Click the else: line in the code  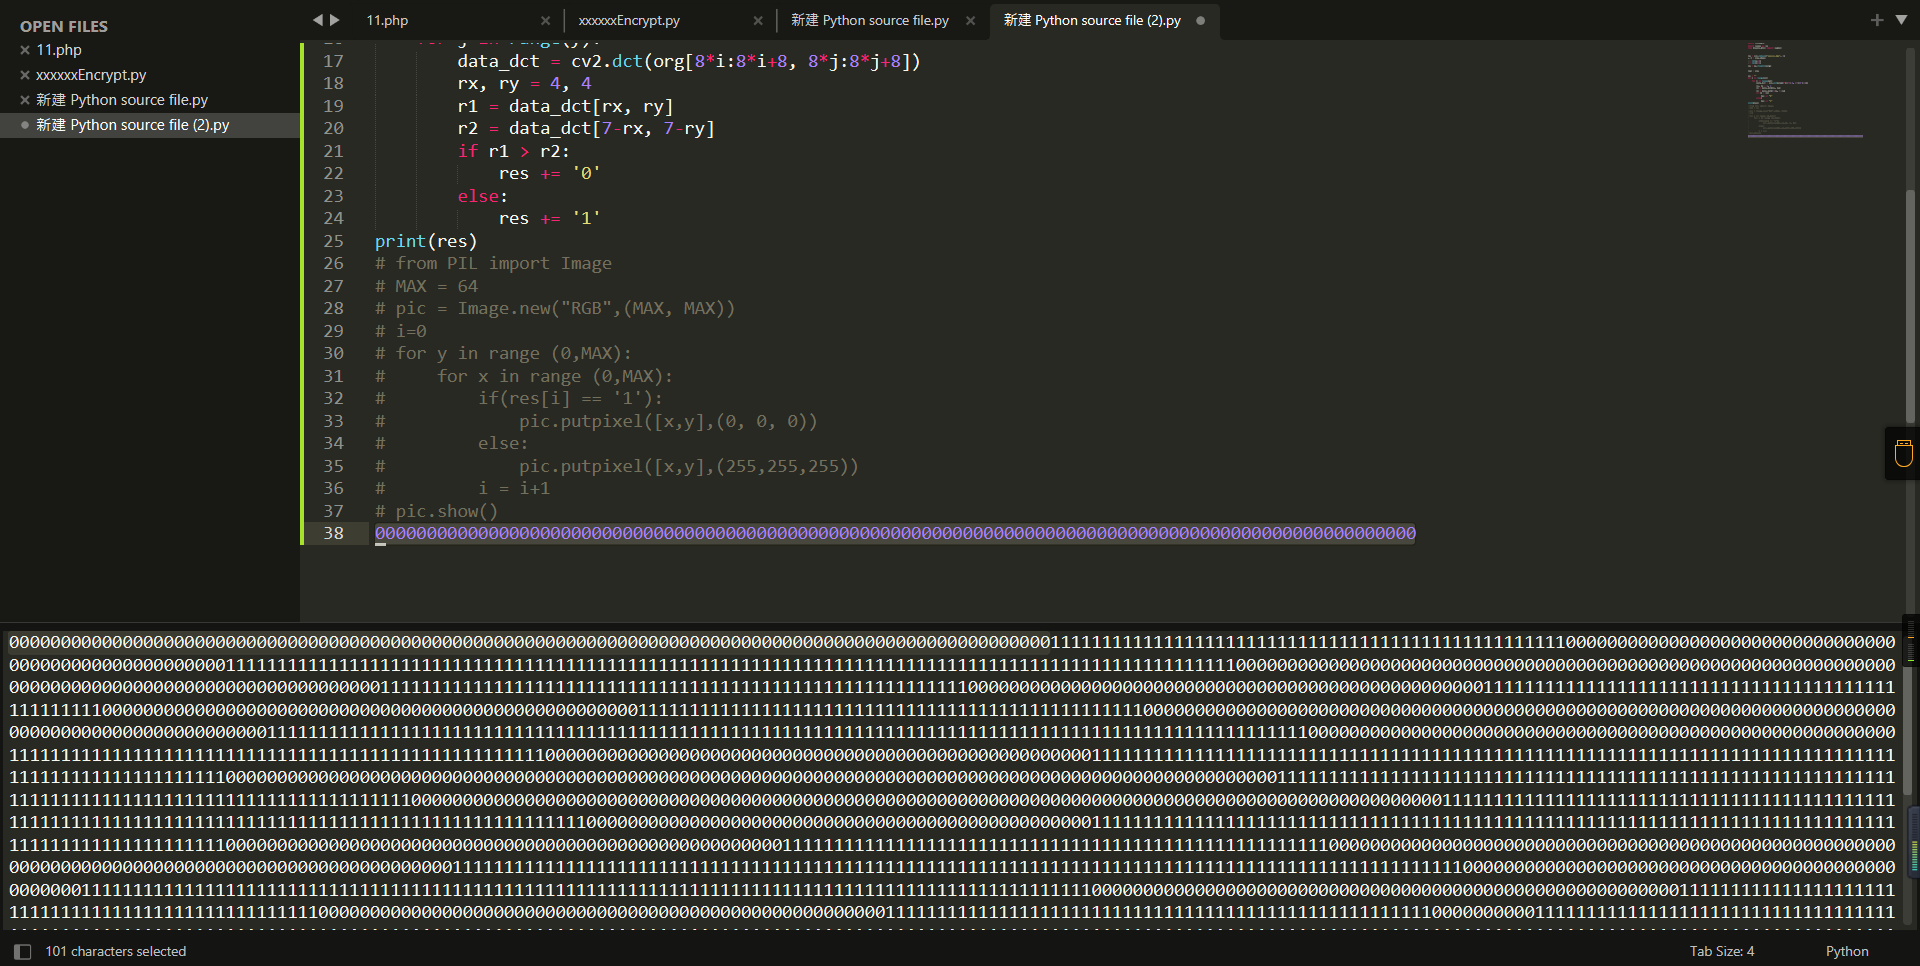coord(483,196)
